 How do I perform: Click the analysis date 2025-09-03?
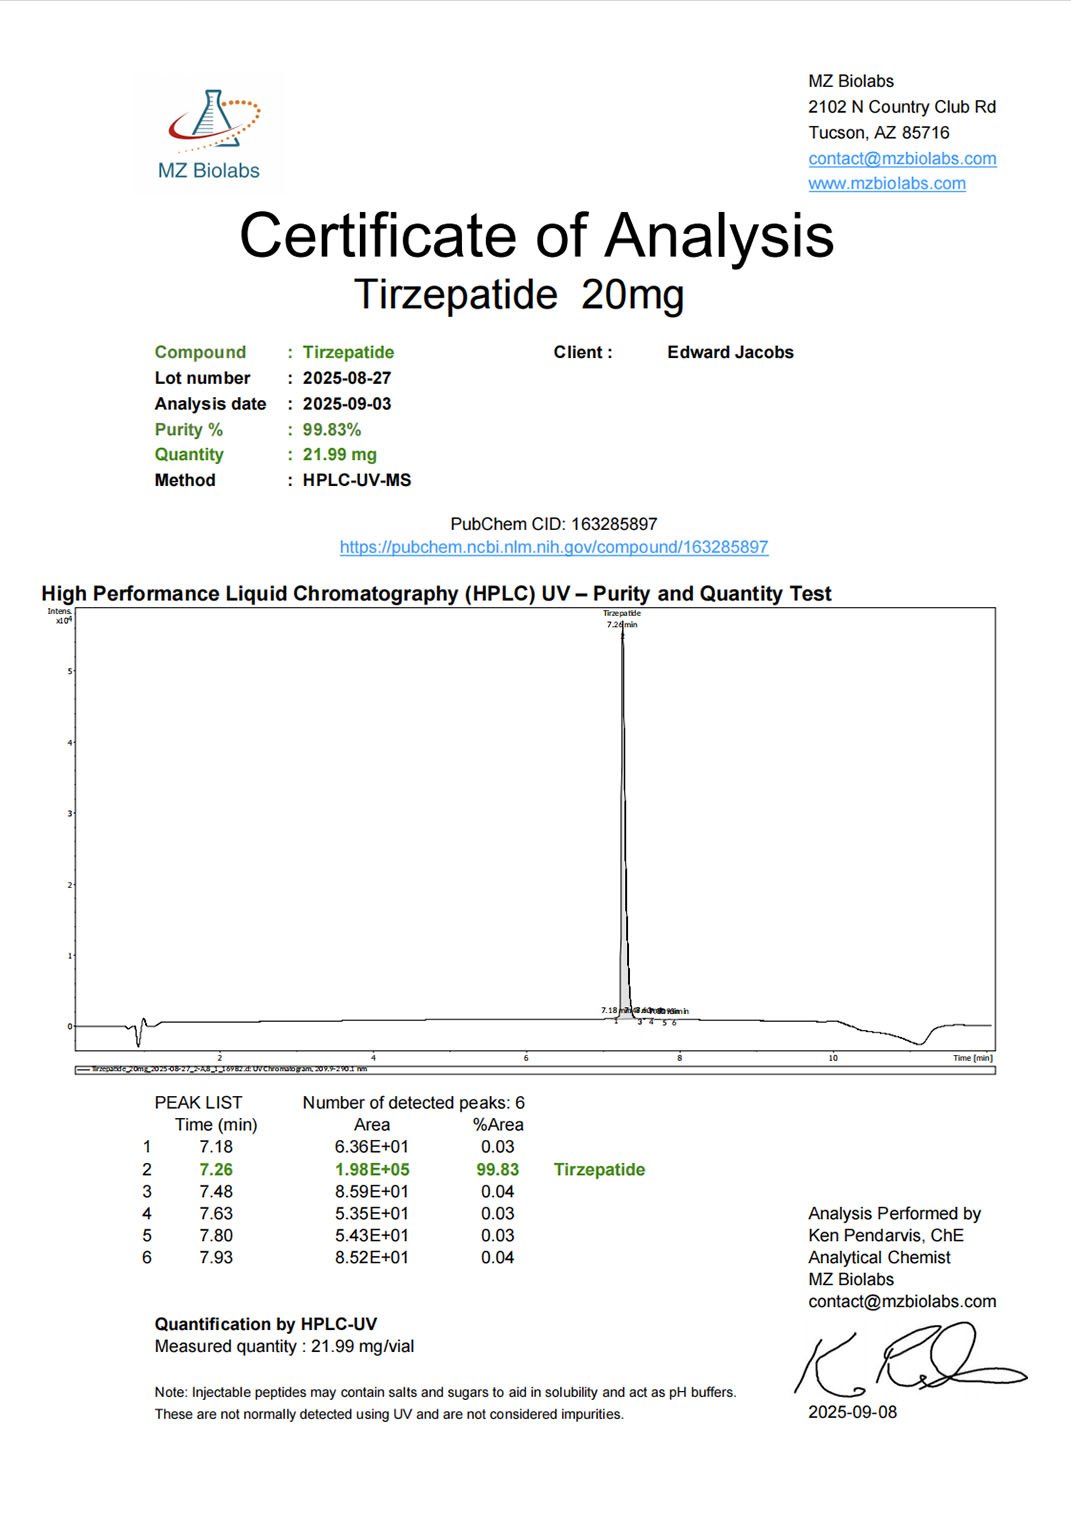click(x=346, y=404)
